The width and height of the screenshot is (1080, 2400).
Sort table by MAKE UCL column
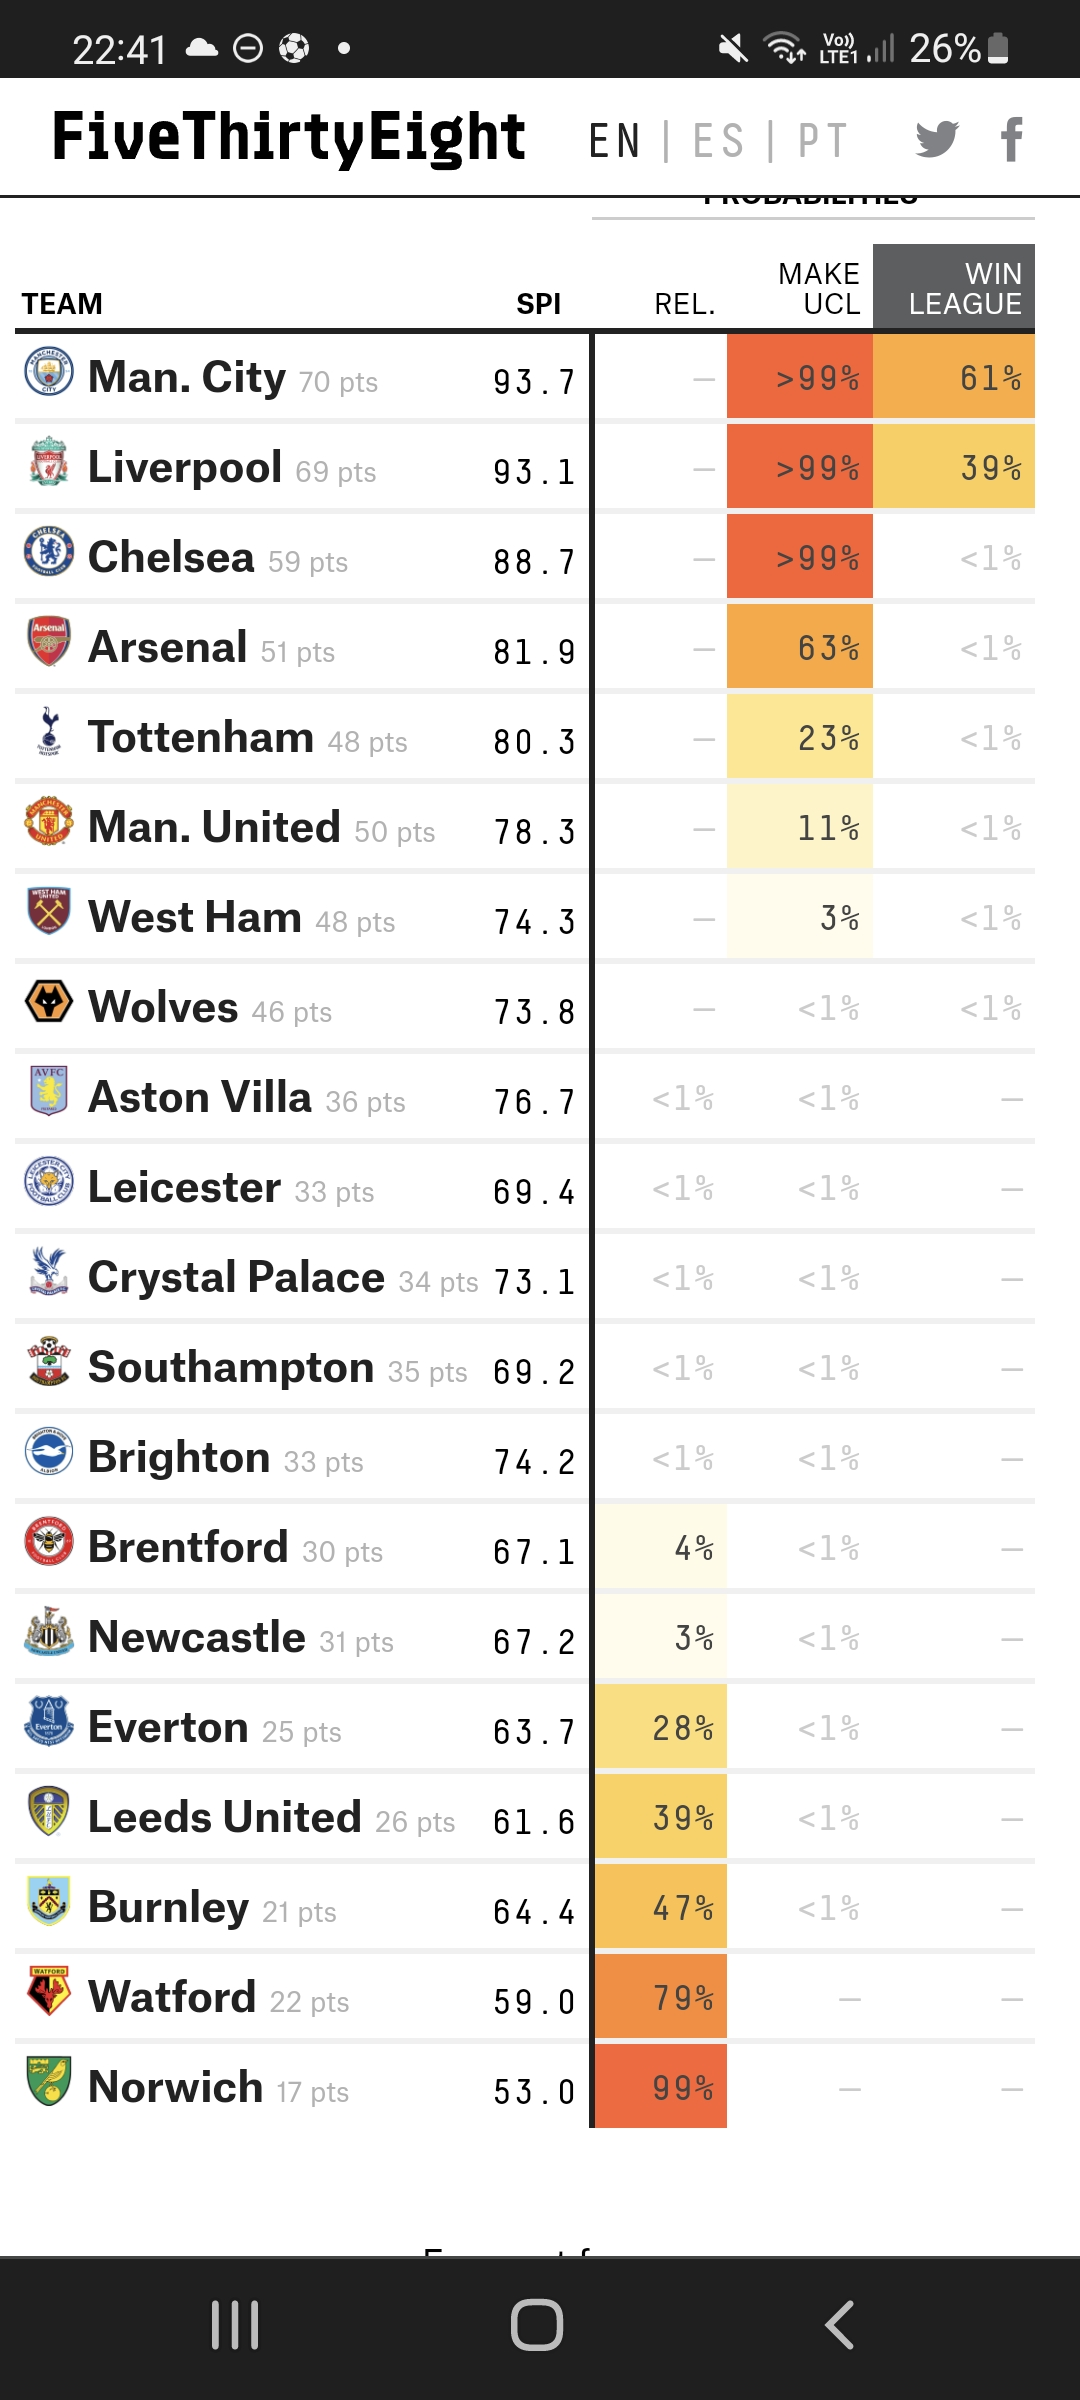[818, 288]
